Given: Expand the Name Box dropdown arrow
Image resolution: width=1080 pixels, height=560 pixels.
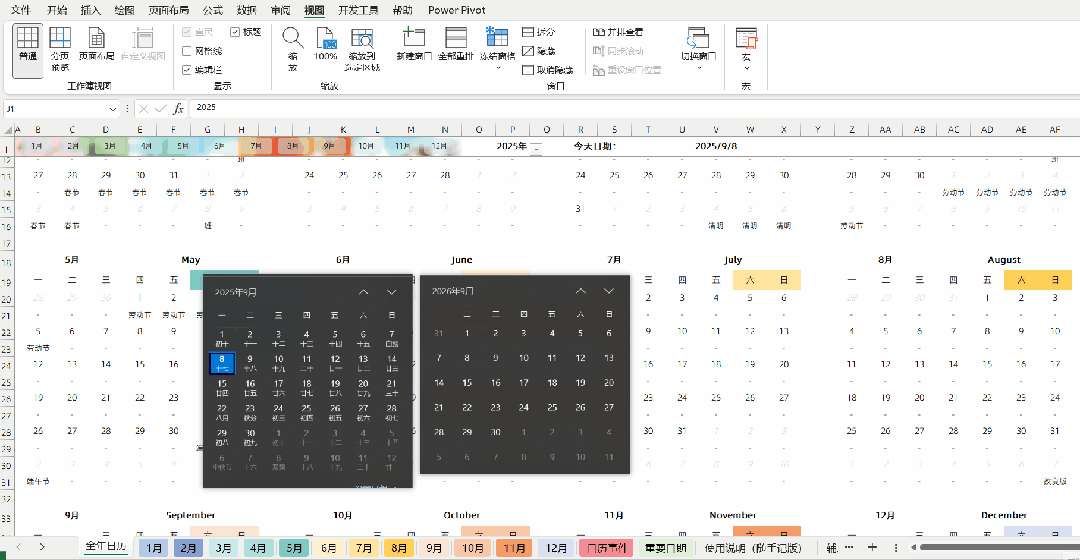Looking at the screenshot, I should coord(113,109).
